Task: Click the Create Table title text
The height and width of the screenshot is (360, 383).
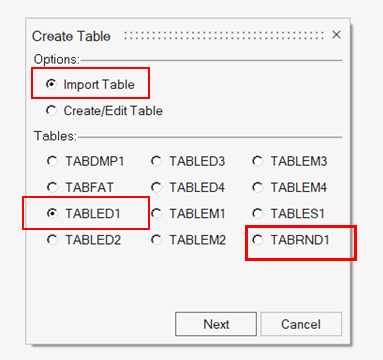Action: [x=71, y=36]
